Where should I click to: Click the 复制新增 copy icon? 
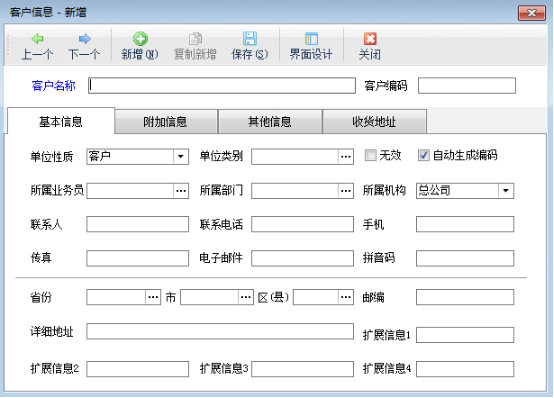click(x=195, y=39)
